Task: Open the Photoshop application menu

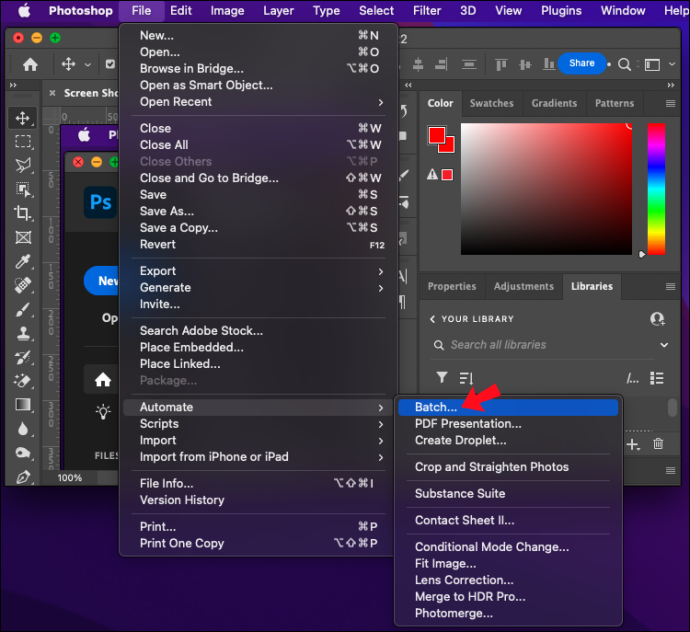Action: (81, 11)
